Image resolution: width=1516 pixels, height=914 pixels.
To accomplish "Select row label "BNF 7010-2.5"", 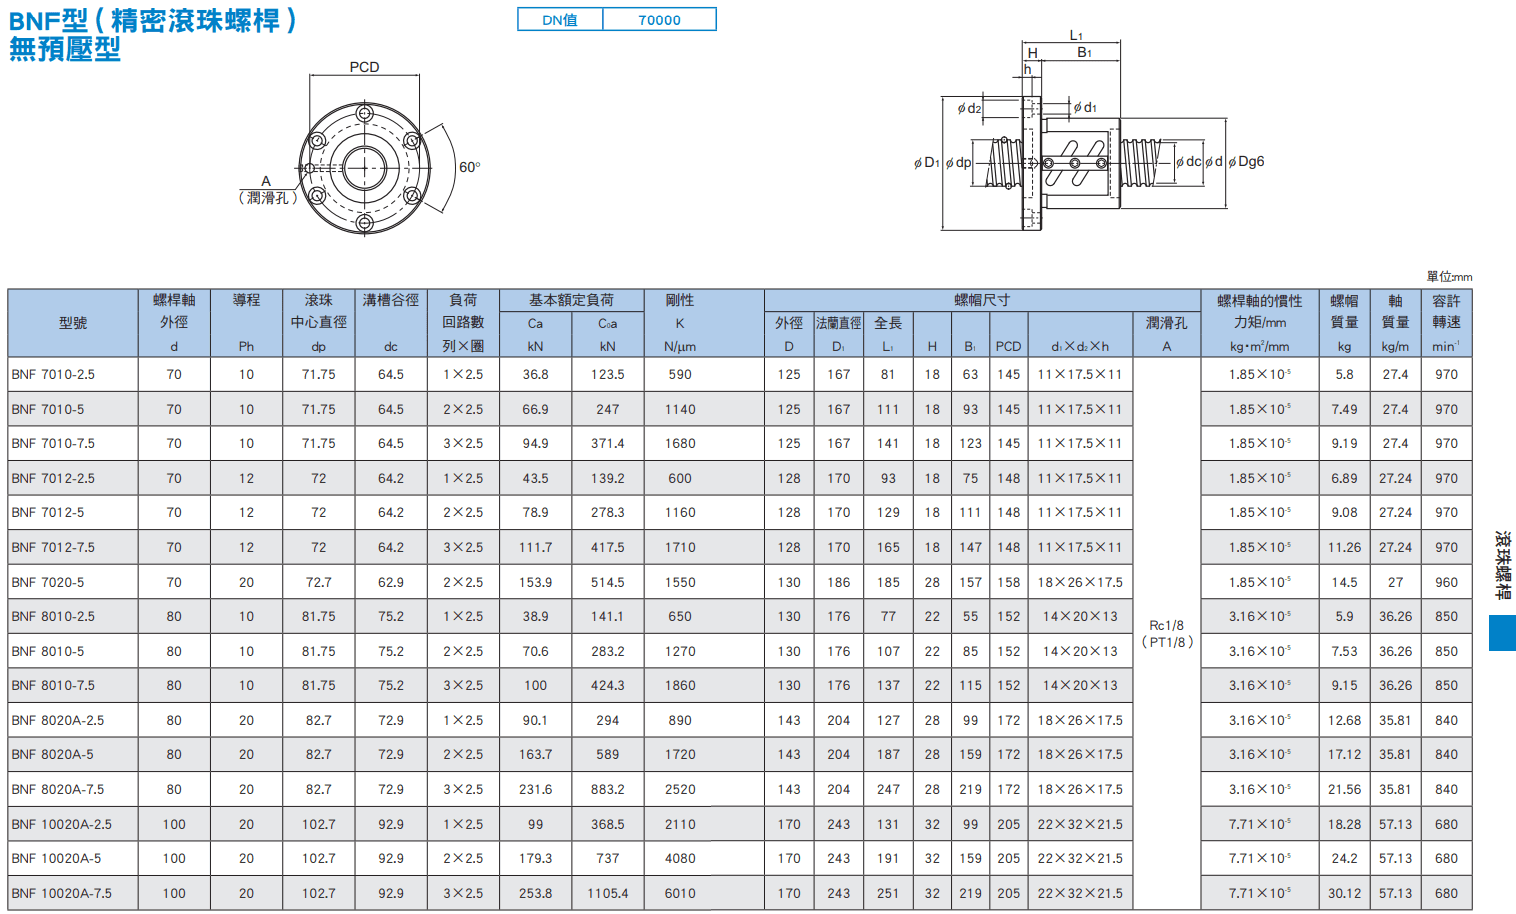I will tap(53, 374).
